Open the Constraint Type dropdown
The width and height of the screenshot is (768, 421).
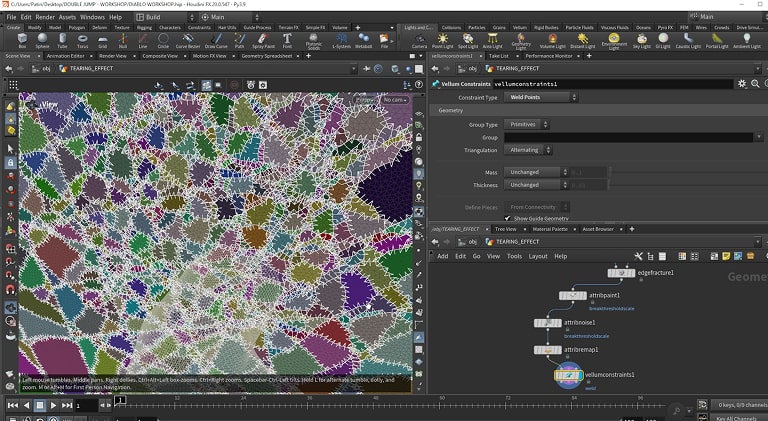pos(540,97)
